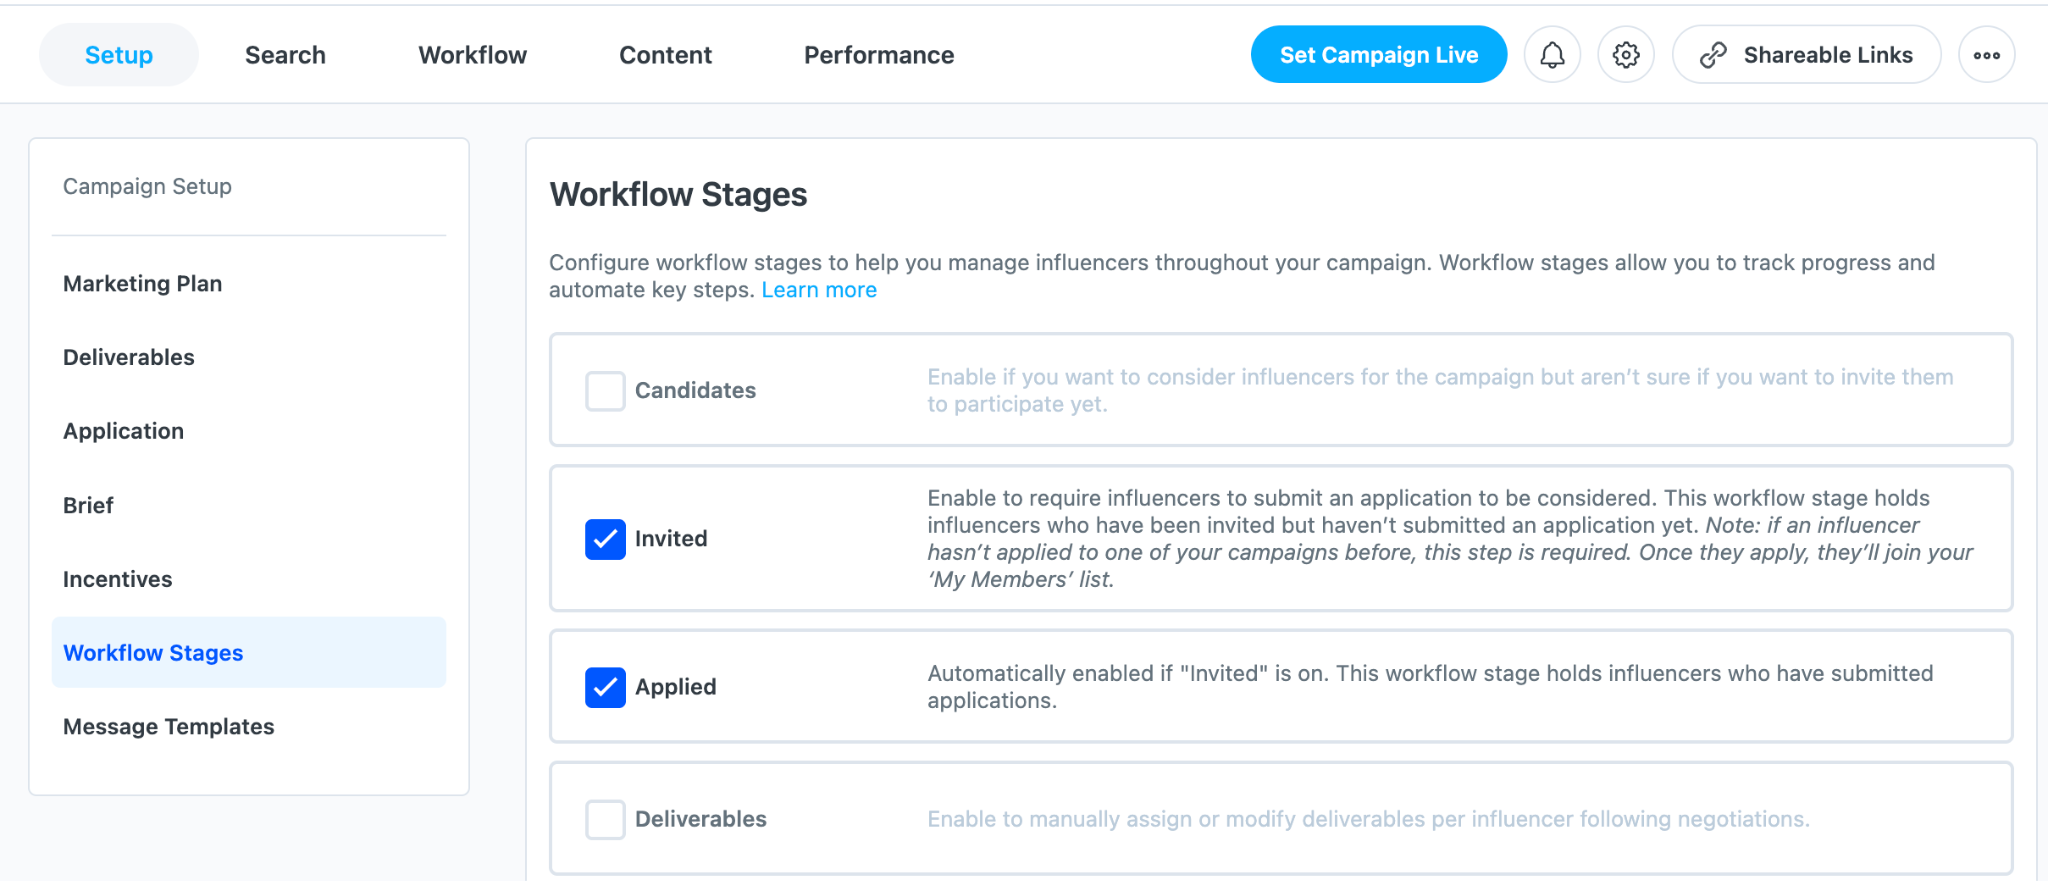Open Message Templates settings
This screenshot has height=881, width=2048.
tap(169, 726)
